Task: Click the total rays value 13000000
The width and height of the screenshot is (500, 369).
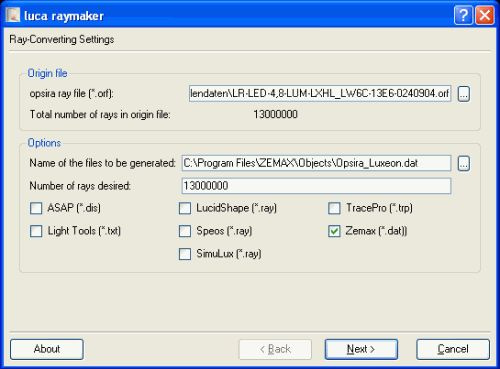Action: click(275, 115)
